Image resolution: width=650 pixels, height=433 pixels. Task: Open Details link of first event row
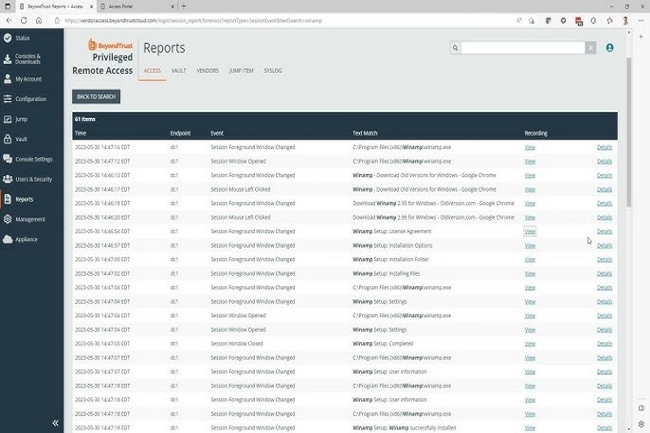(604, 147)
